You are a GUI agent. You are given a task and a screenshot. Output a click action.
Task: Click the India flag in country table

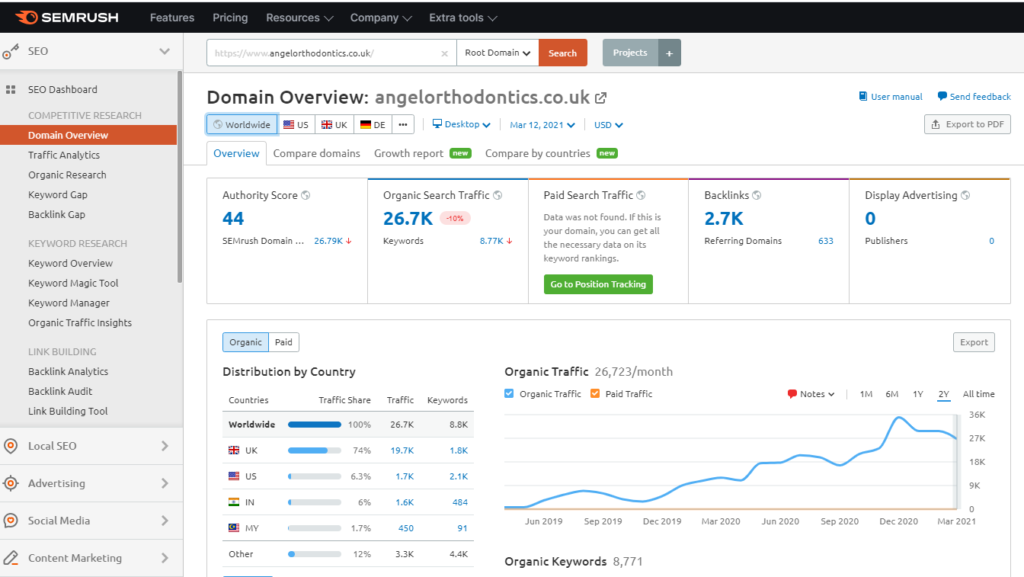pyautogui.click(x=234, y=502)
